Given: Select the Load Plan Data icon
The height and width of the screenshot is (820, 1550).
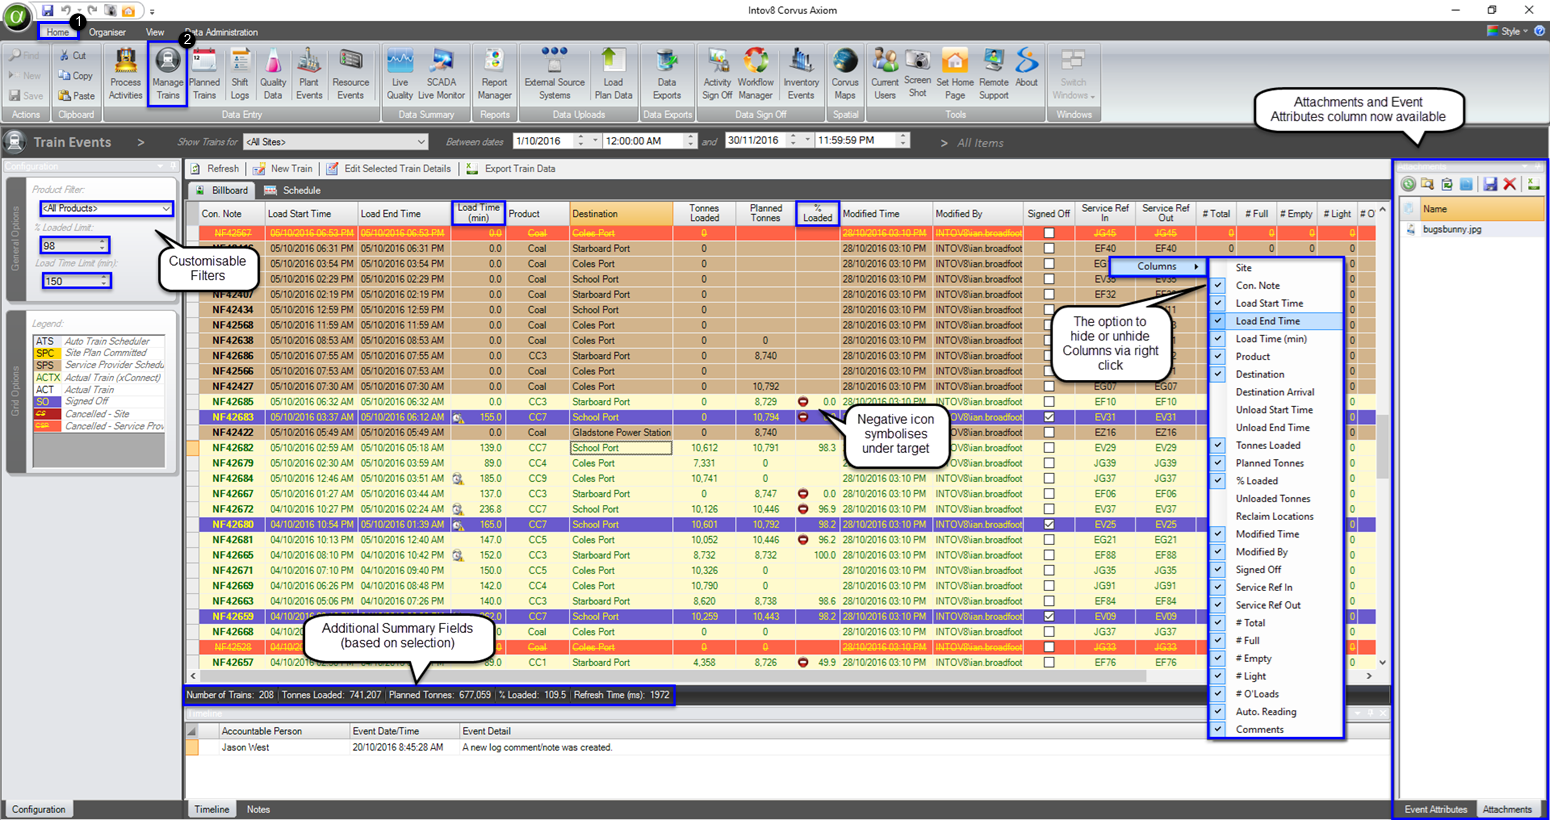Looking at the screenshot, I should click(x=613, y=75).
